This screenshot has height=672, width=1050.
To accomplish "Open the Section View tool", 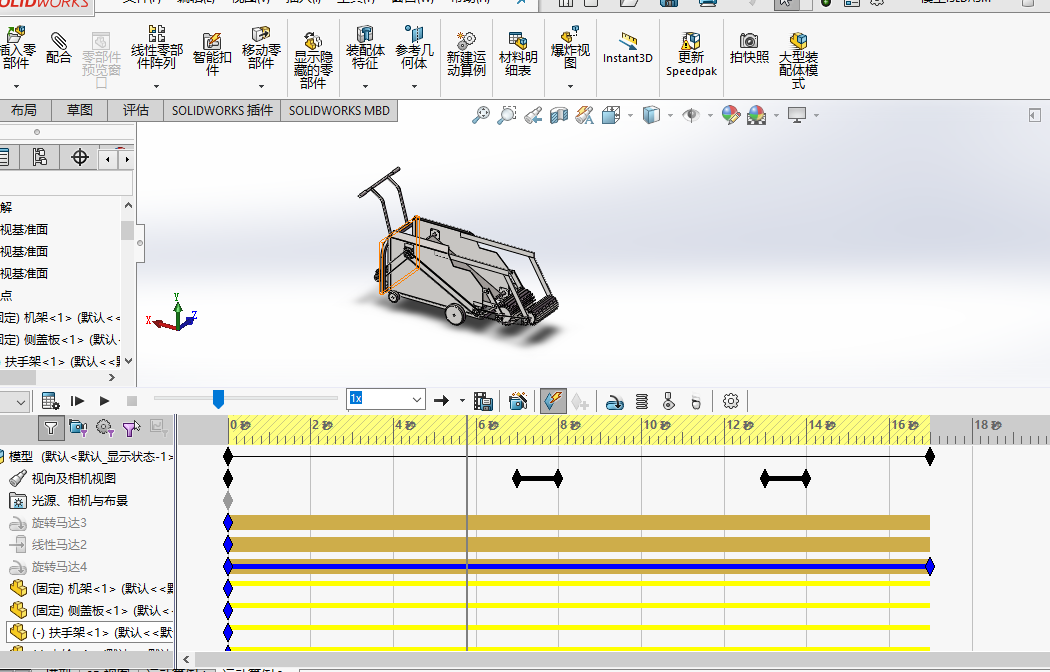I will pyautogui.click(x=558, y=115).
